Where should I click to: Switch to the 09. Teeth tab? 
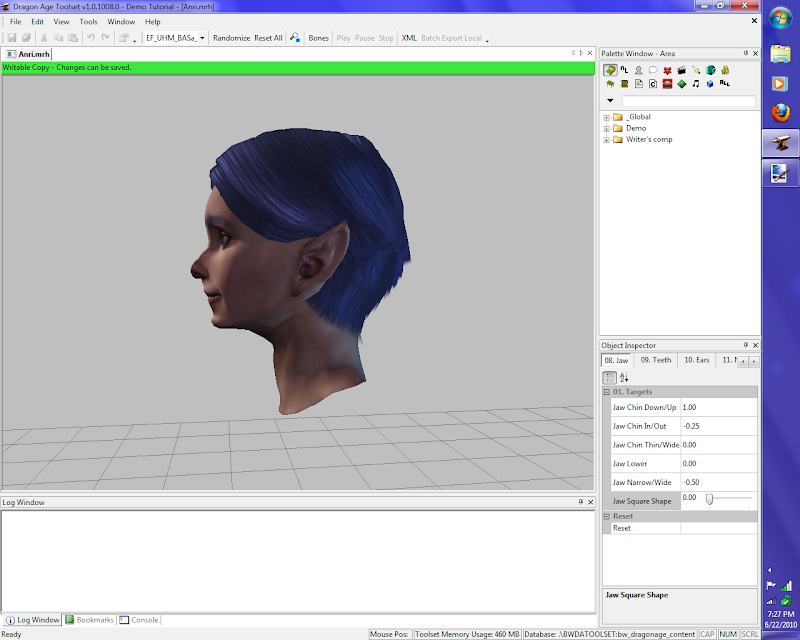coord(655,359)
